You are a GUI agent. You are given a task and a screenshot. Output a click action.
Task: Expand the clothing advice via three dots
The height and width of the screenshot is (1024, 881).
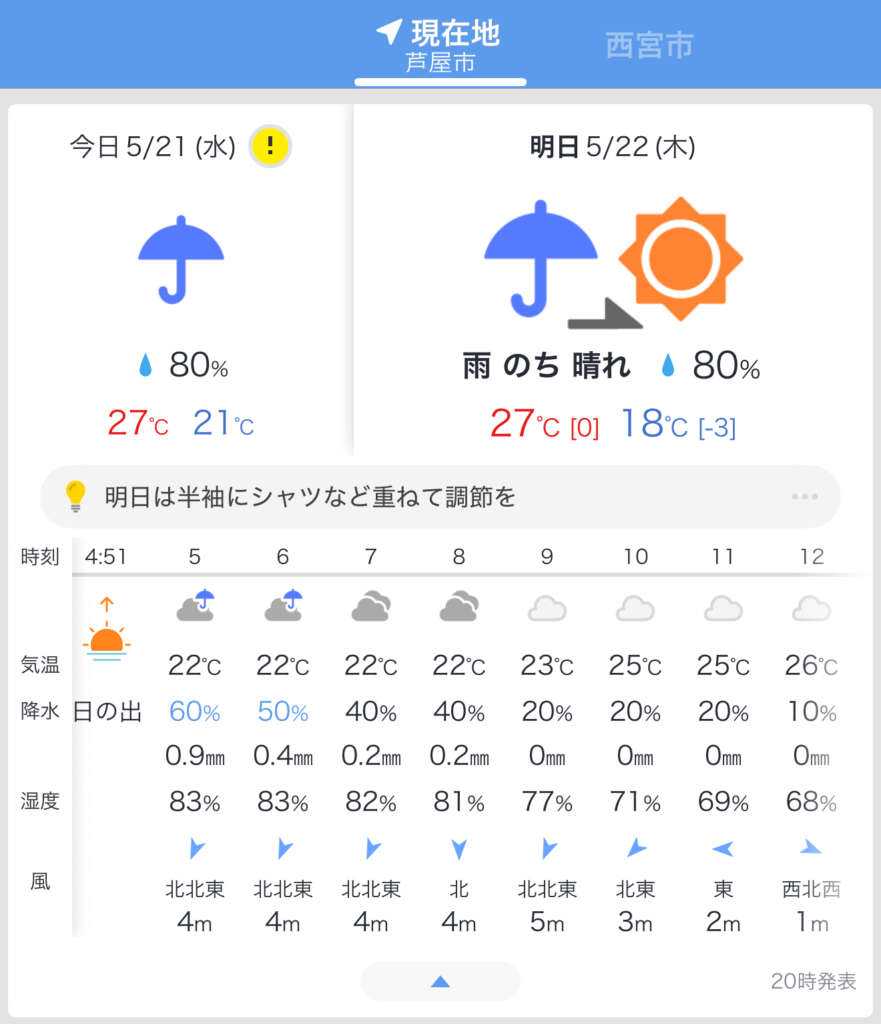tap(805, 496)
